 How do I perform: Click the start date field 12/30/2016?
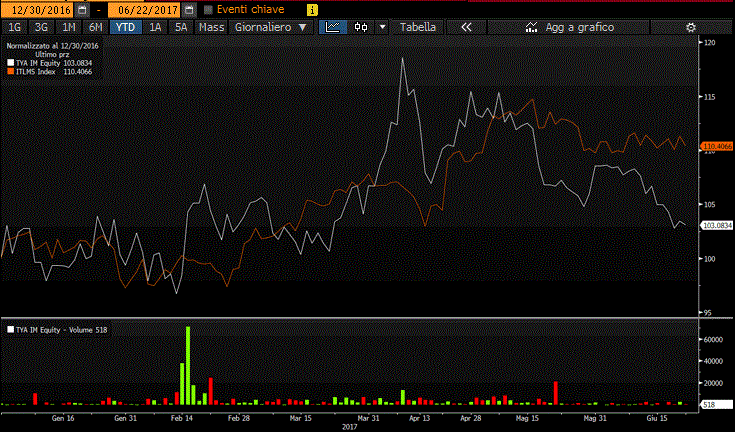pos(37,9)
